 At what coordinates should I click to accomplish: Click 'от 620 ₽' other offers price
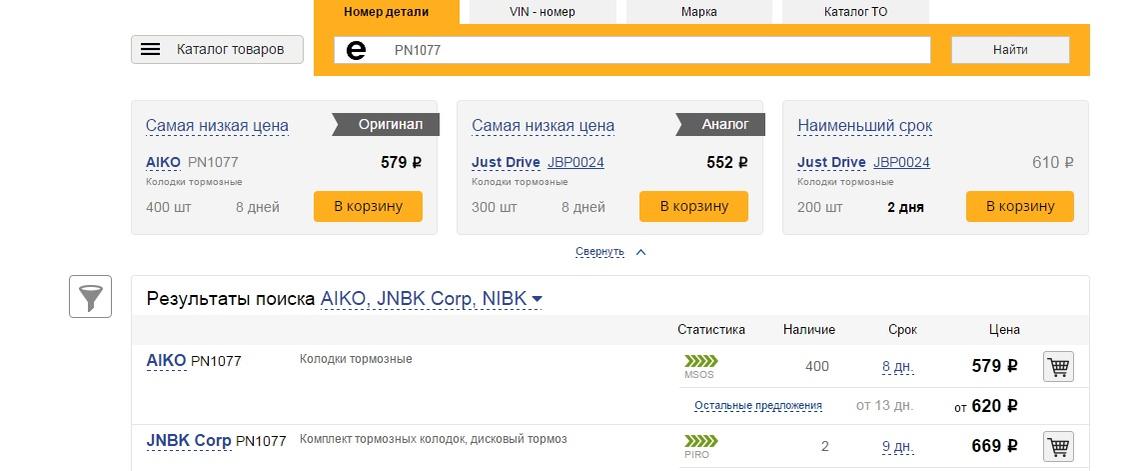(986, 406)
